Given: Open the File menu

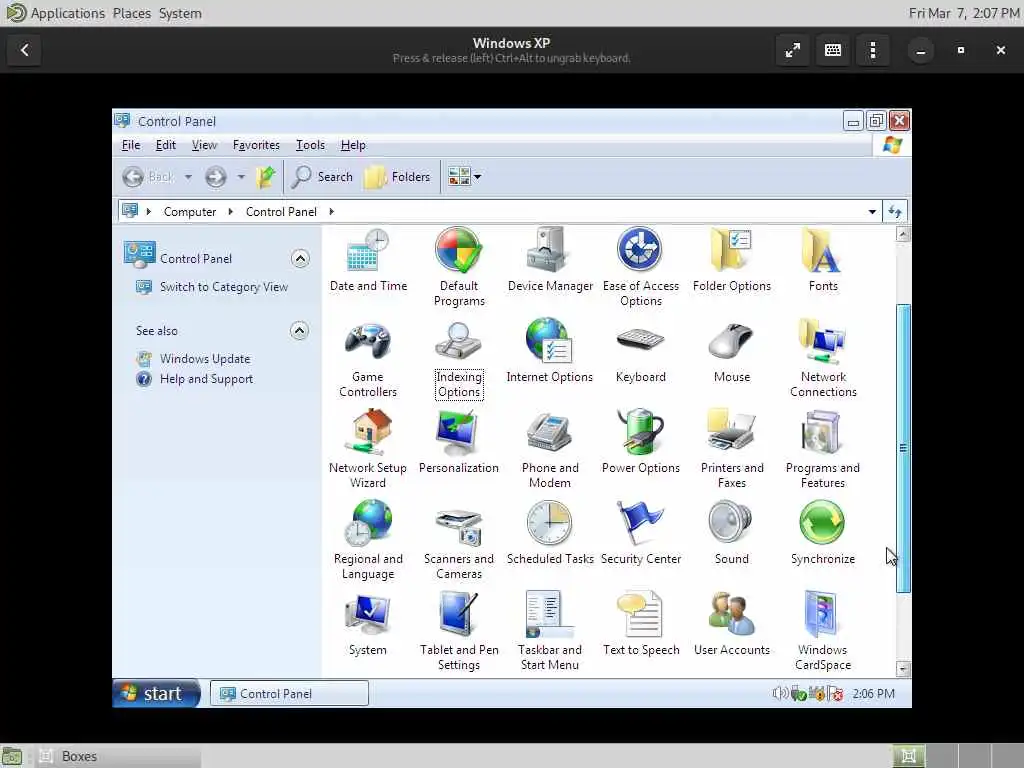Looking at the screenshot, I should pyautogui.click(x=131, y=145).
